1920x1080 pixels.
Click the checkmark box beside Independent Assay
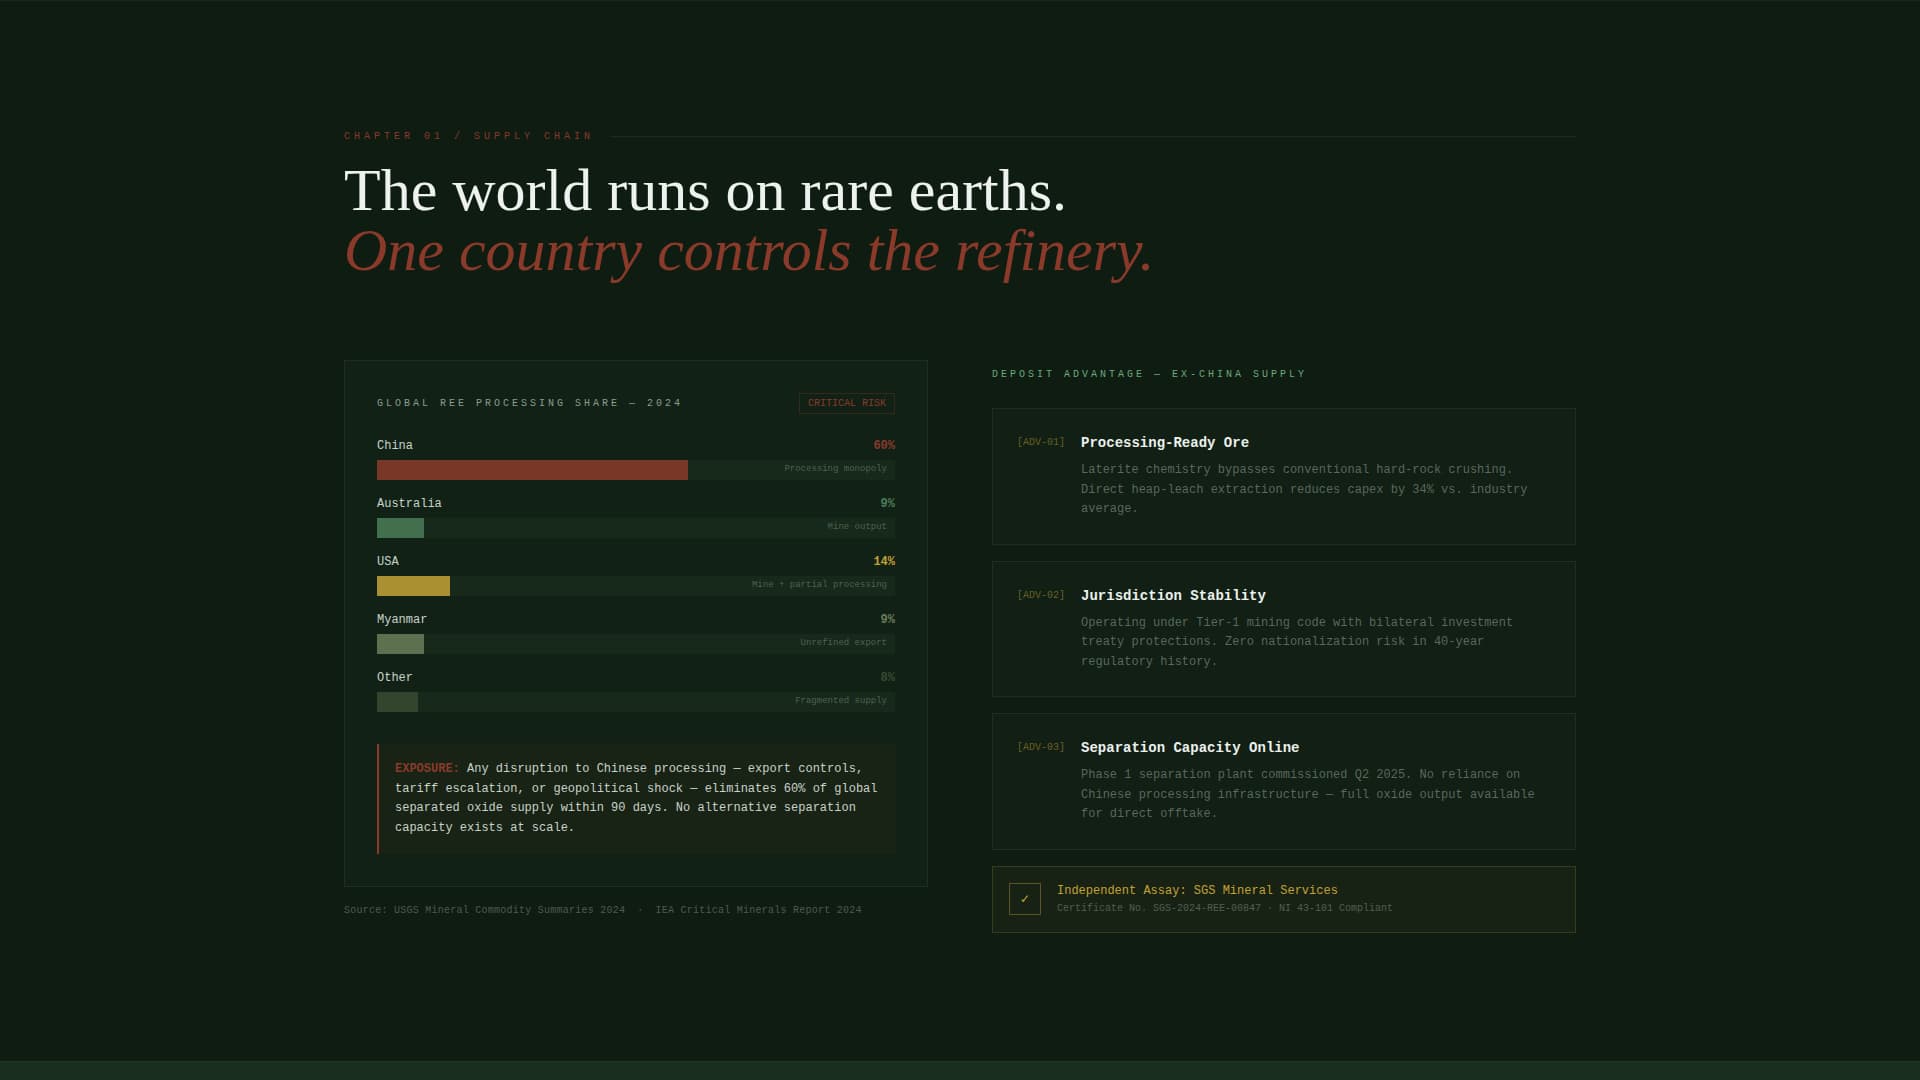(1024, 899)
